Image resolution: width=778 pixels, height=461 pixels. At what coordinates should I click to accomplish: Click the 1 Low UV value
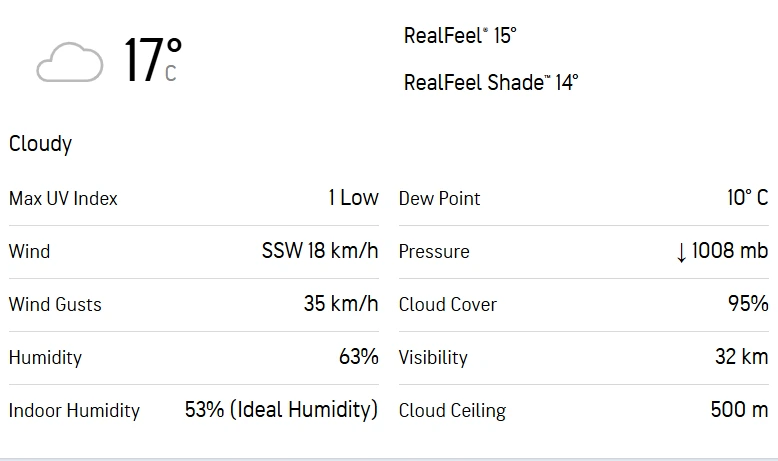pyautogui.click(x=353, y=198)
